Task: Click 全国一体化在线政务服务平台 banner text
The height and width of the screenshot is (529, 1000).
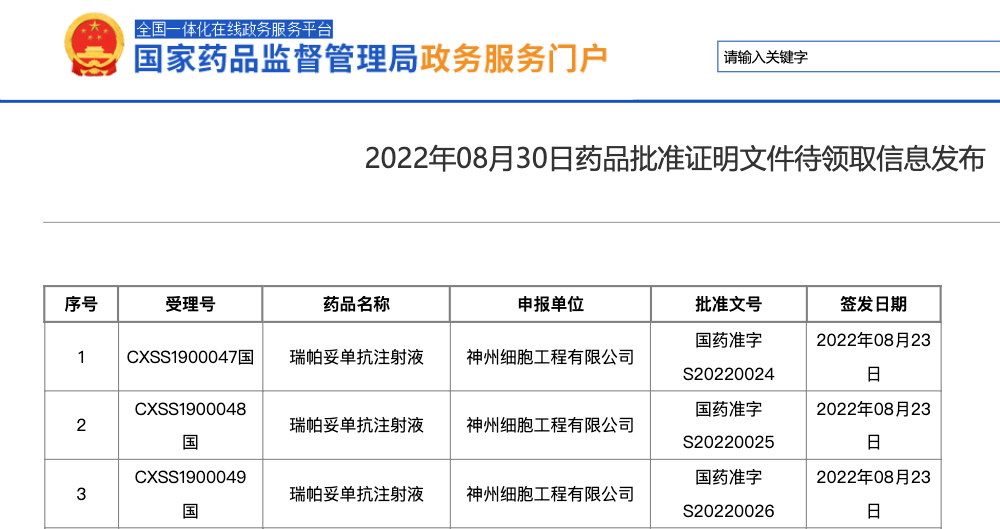Action: click(234, 29)
